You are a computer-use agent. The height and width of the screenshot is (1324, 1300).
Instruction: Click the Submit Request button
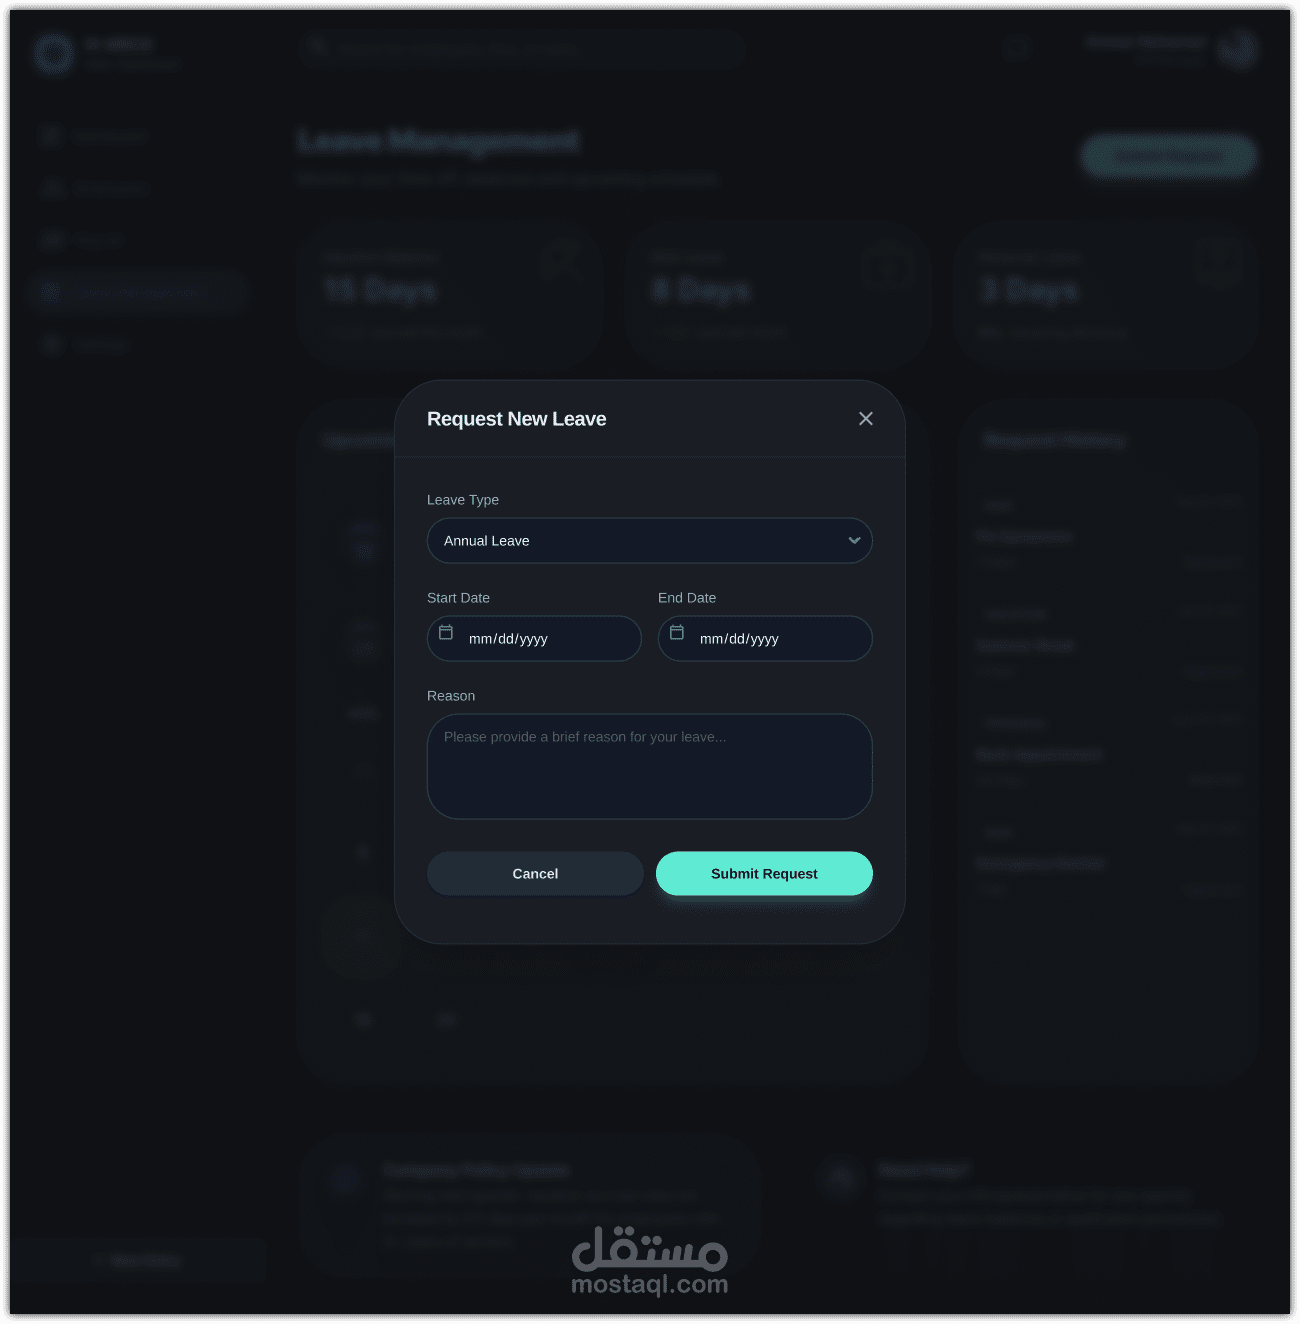tap(764, 874)
